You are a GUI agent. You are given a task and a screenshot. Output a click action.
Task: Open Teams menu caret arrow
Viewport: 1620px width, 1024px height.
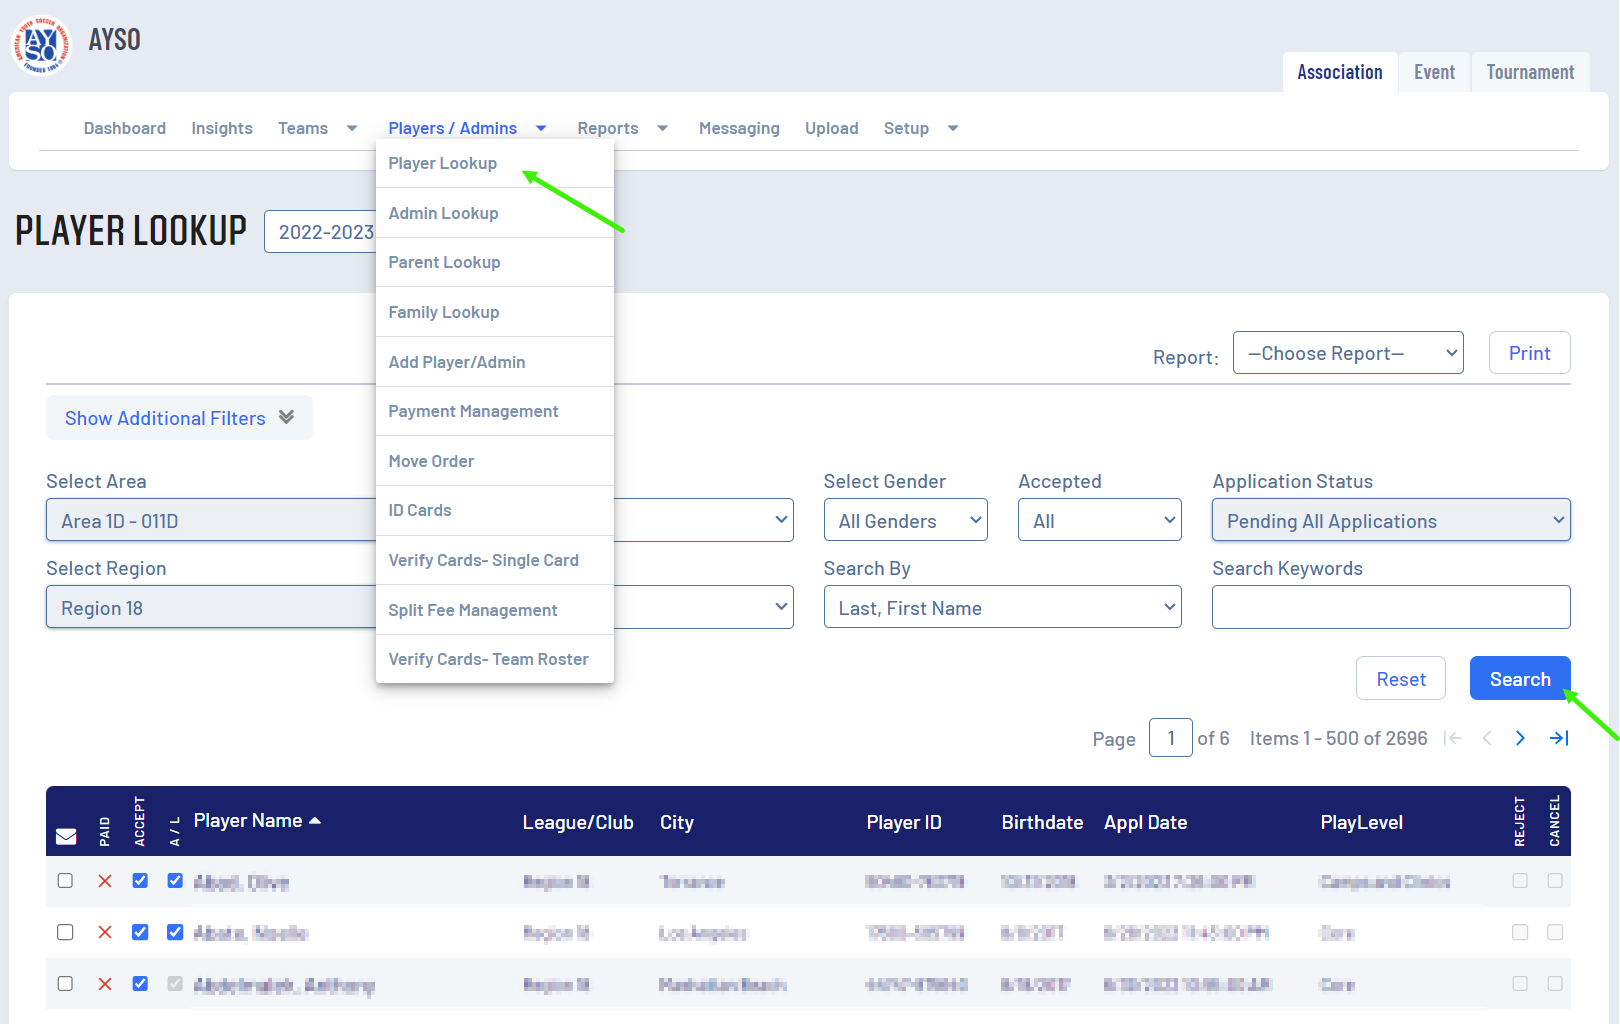pyautogui.click(x=352, y=129)
